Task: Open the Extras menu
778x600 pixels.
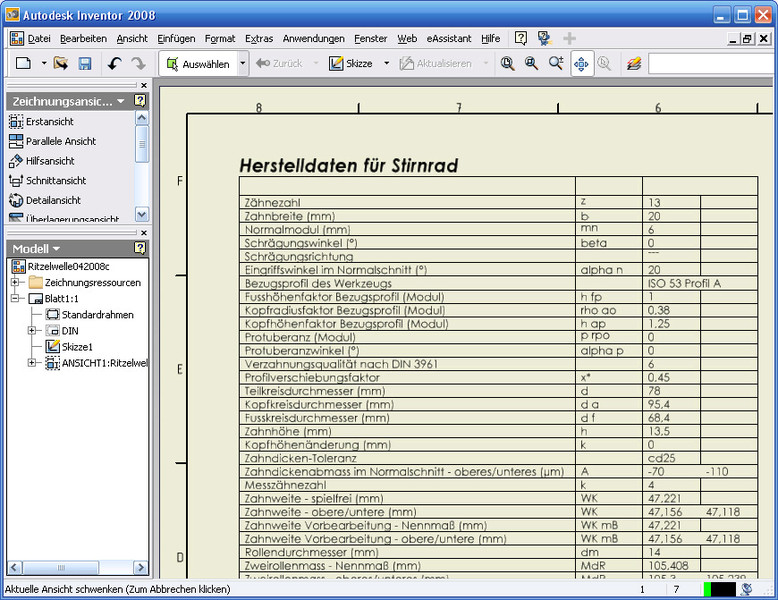Action: (258, 38)
